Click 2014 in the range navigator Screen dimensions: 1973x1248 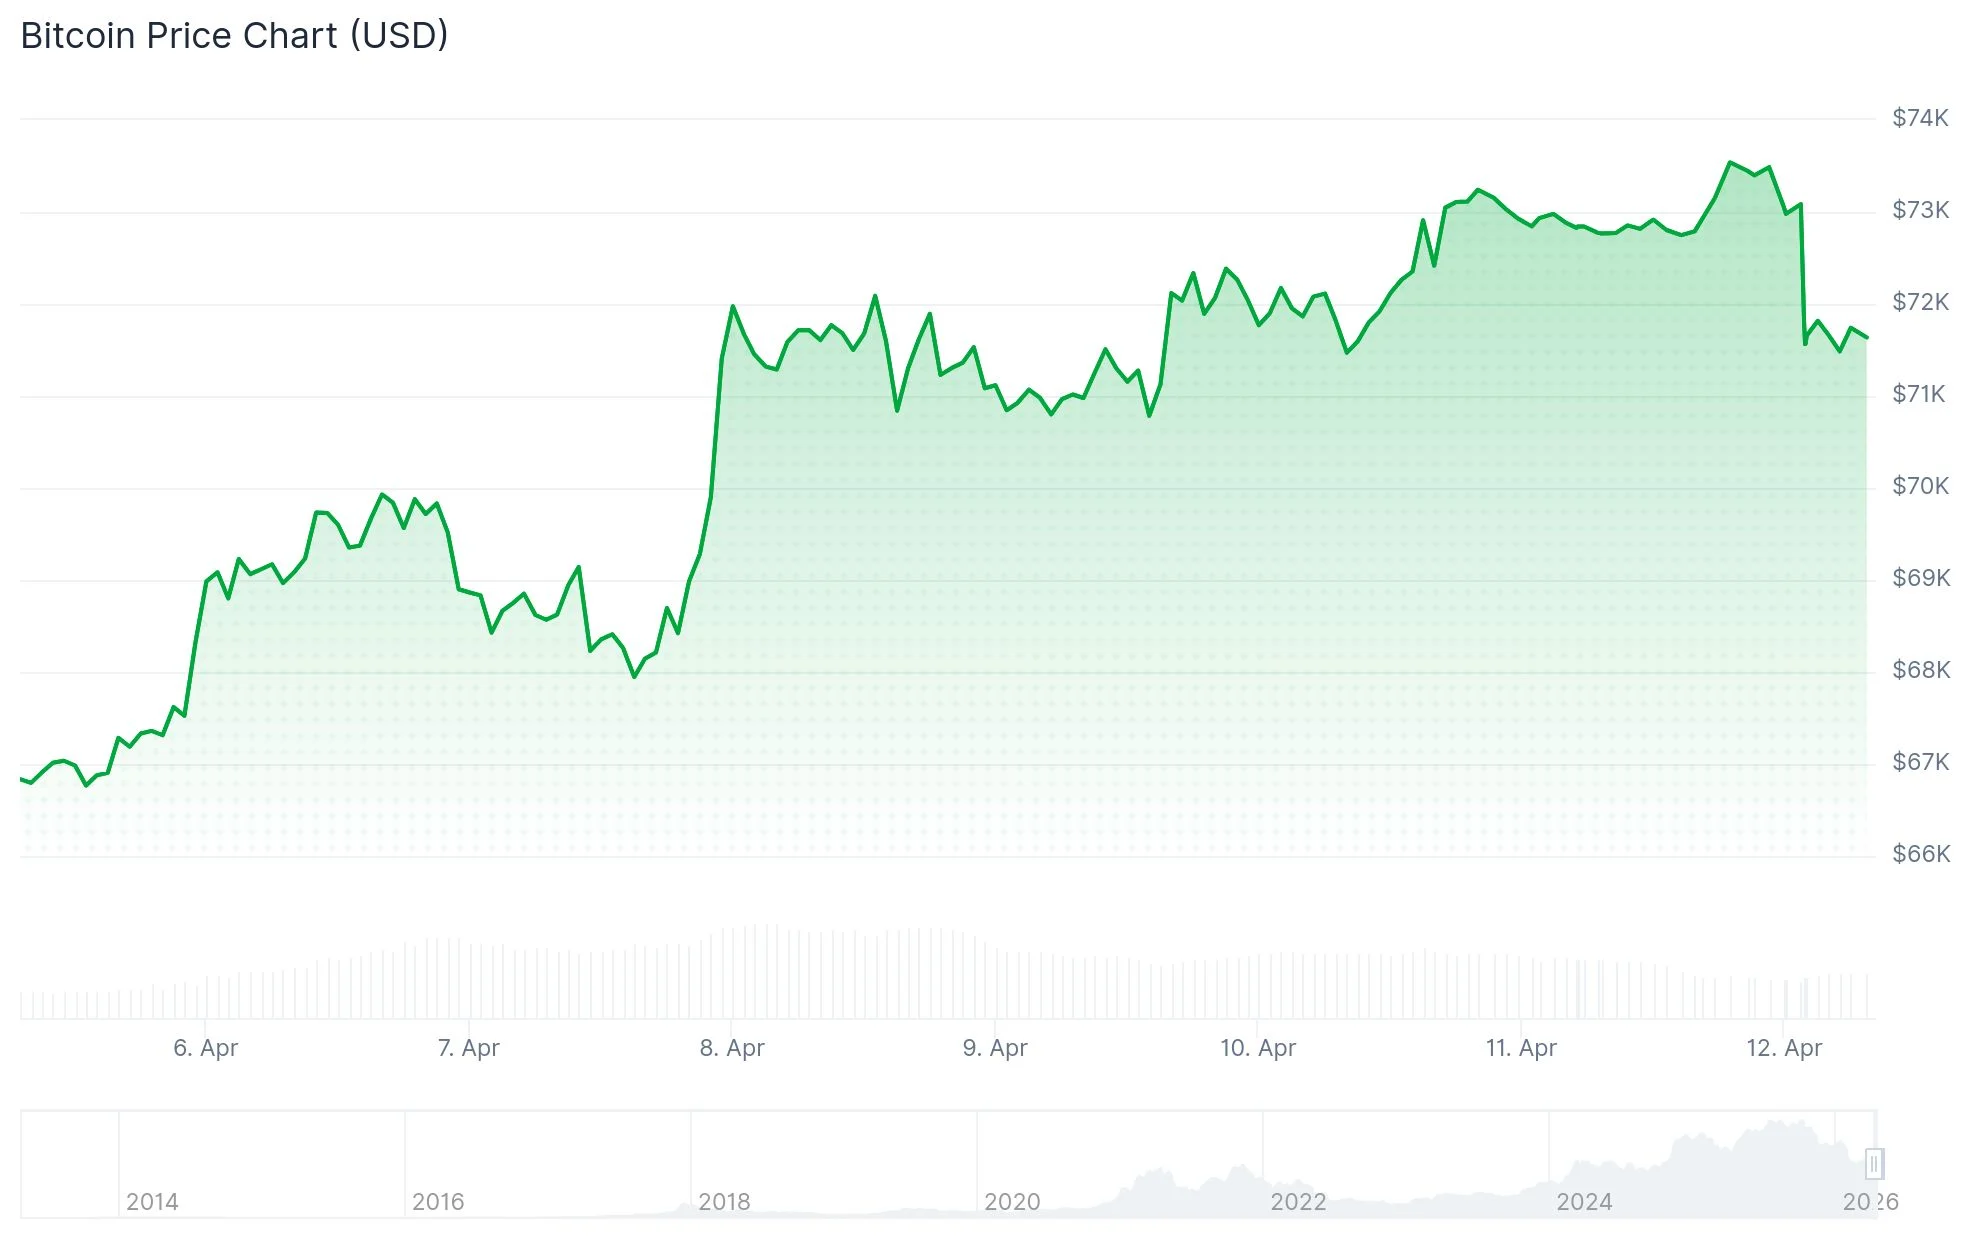(x=152, y=1201)
